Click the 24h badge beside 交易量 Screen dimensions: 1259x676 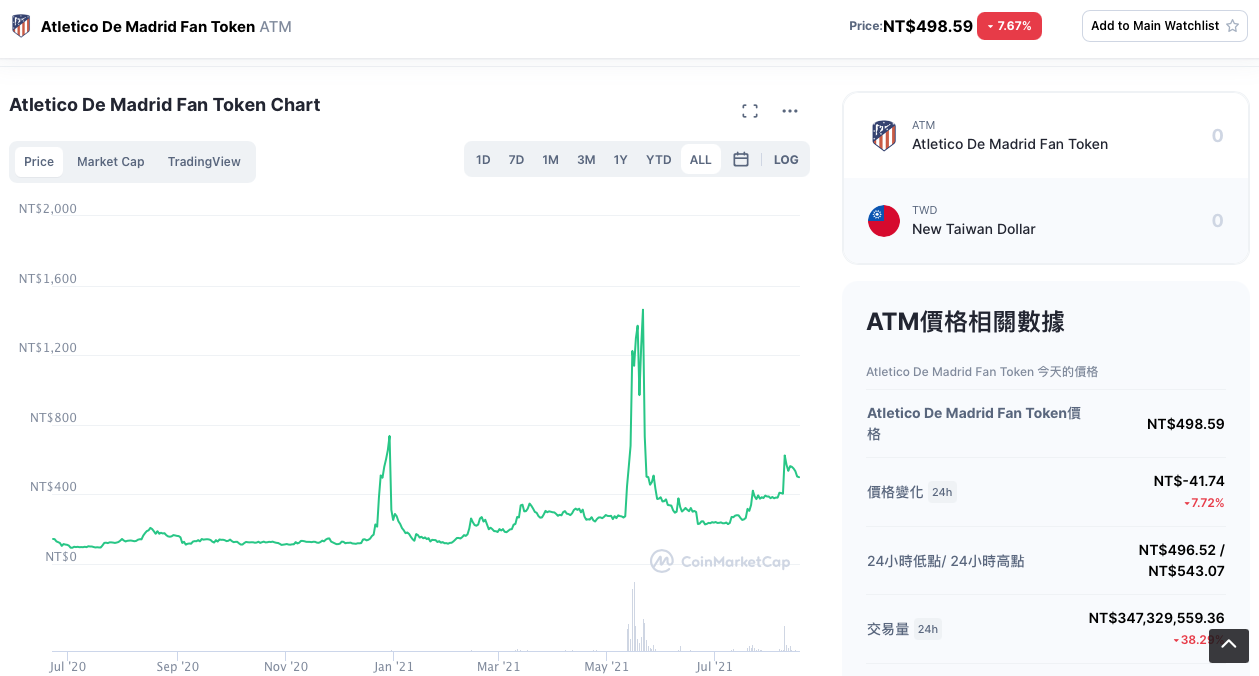(x=928, y=629)
